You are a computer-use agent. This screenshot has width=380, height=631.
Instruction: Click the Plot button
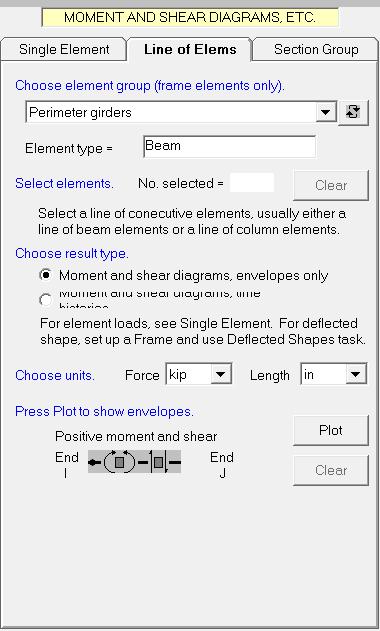click(x=331, y=431)
